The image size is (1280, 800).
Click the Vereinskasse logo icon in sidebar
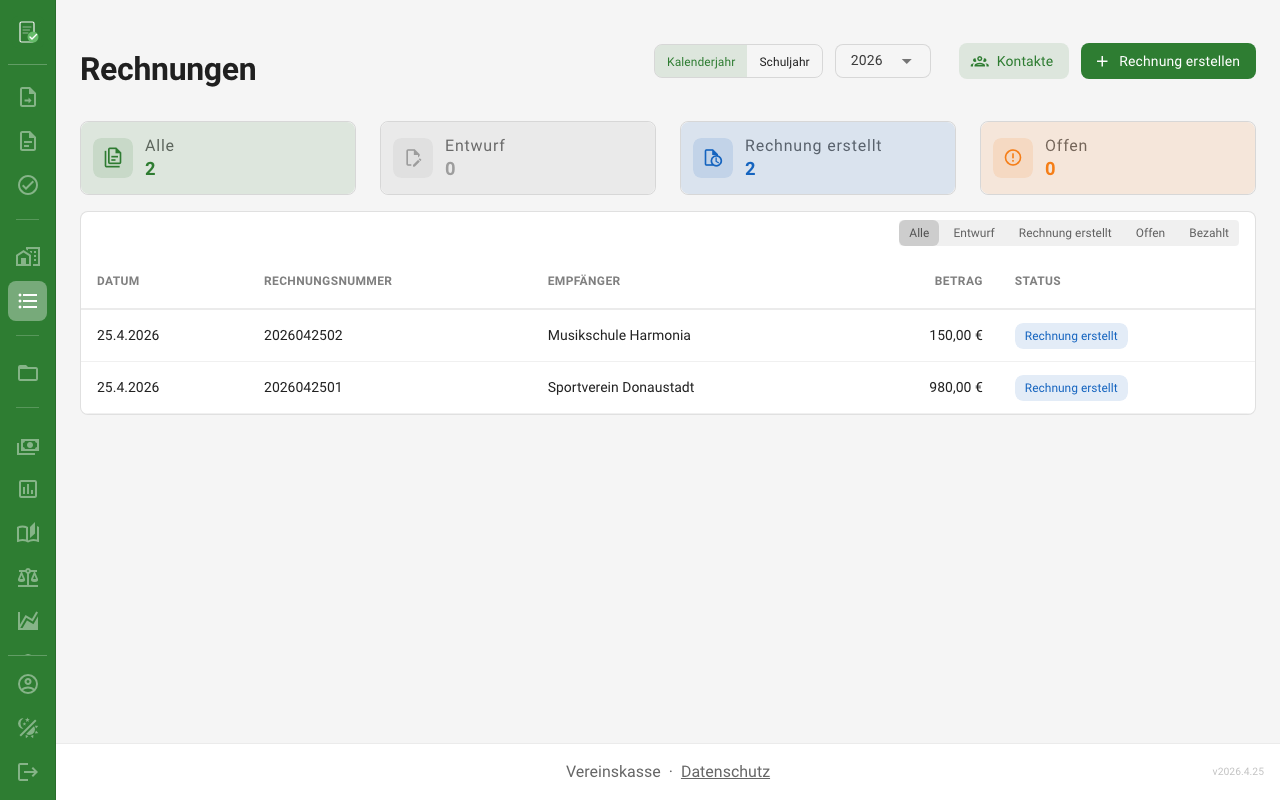click(x=28, y=32)
